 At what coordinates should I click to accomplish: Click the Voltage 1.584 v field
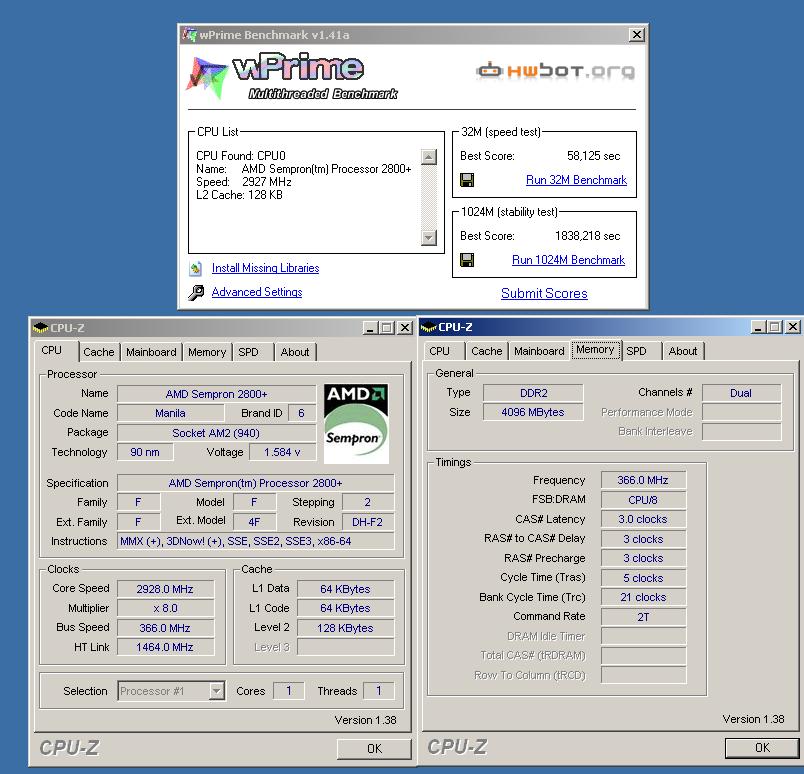click(x=282, y=452)
